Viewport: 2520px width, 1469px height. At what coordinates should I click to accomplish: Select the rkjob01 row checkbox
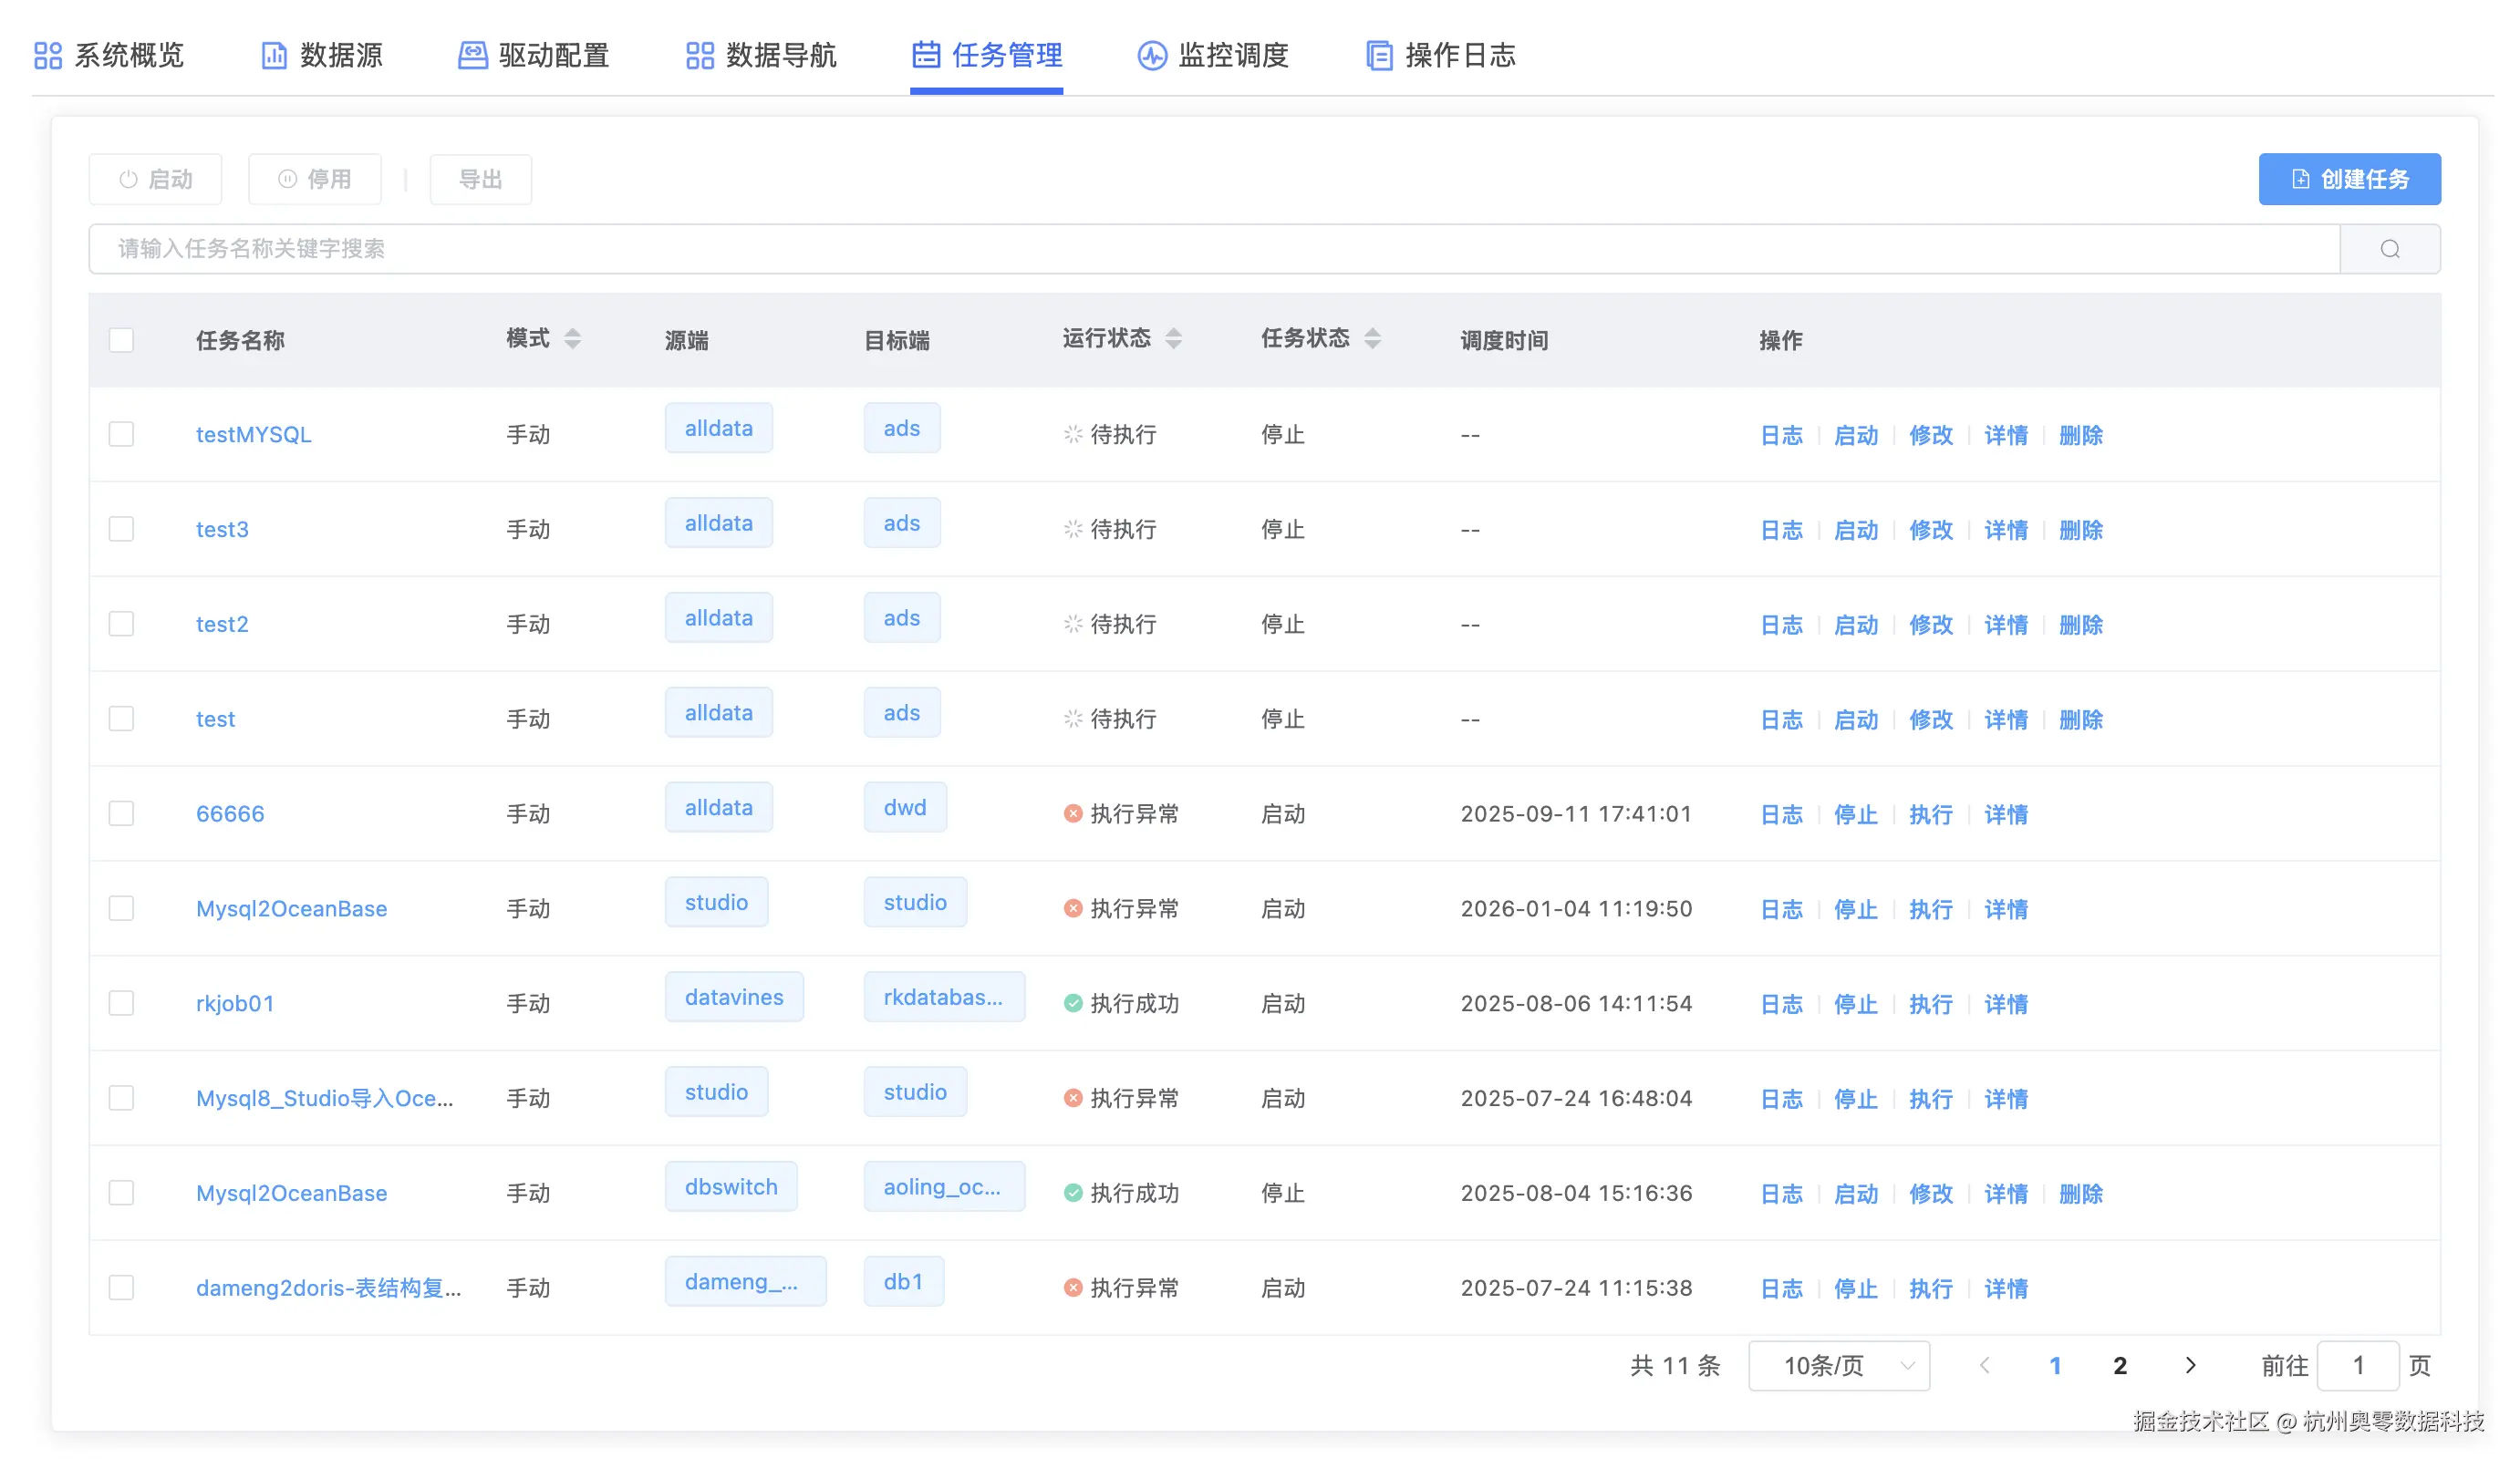pyautogui.click(x=121, y=1003)
